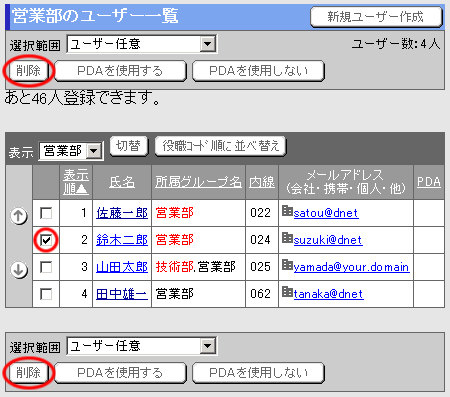The image size is (450, 397).
Task: Click 役職コード順に並べ替え button
Action: [220, 146]
